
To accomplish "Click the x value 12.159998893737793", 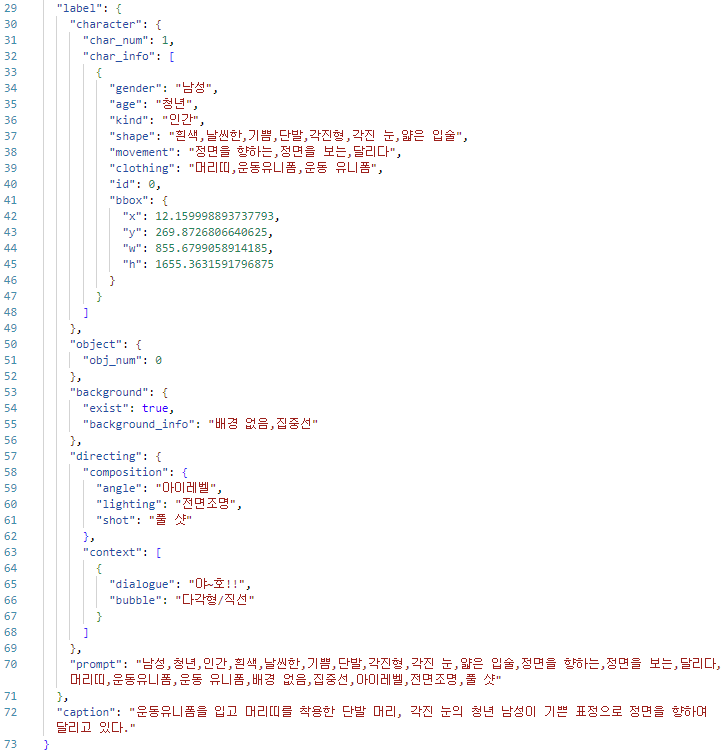I will [x=214, y=216].
